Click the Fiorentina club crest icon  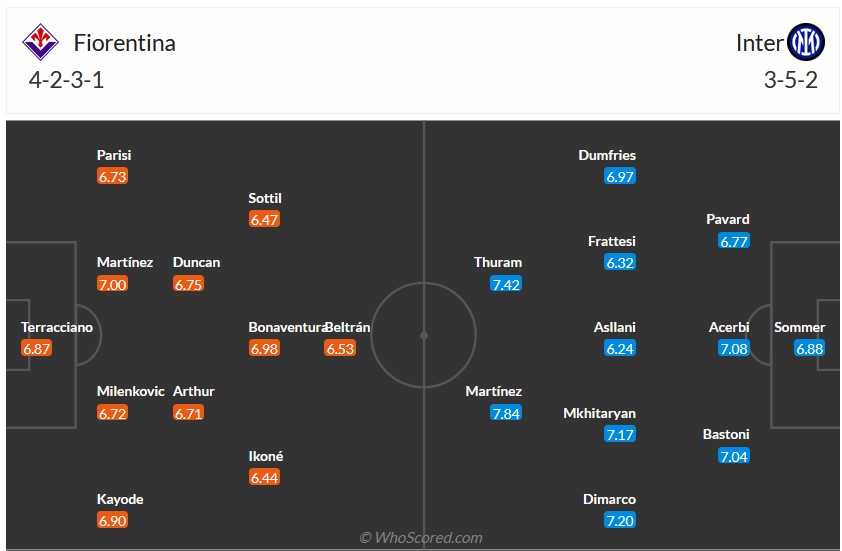coord(41,42)
